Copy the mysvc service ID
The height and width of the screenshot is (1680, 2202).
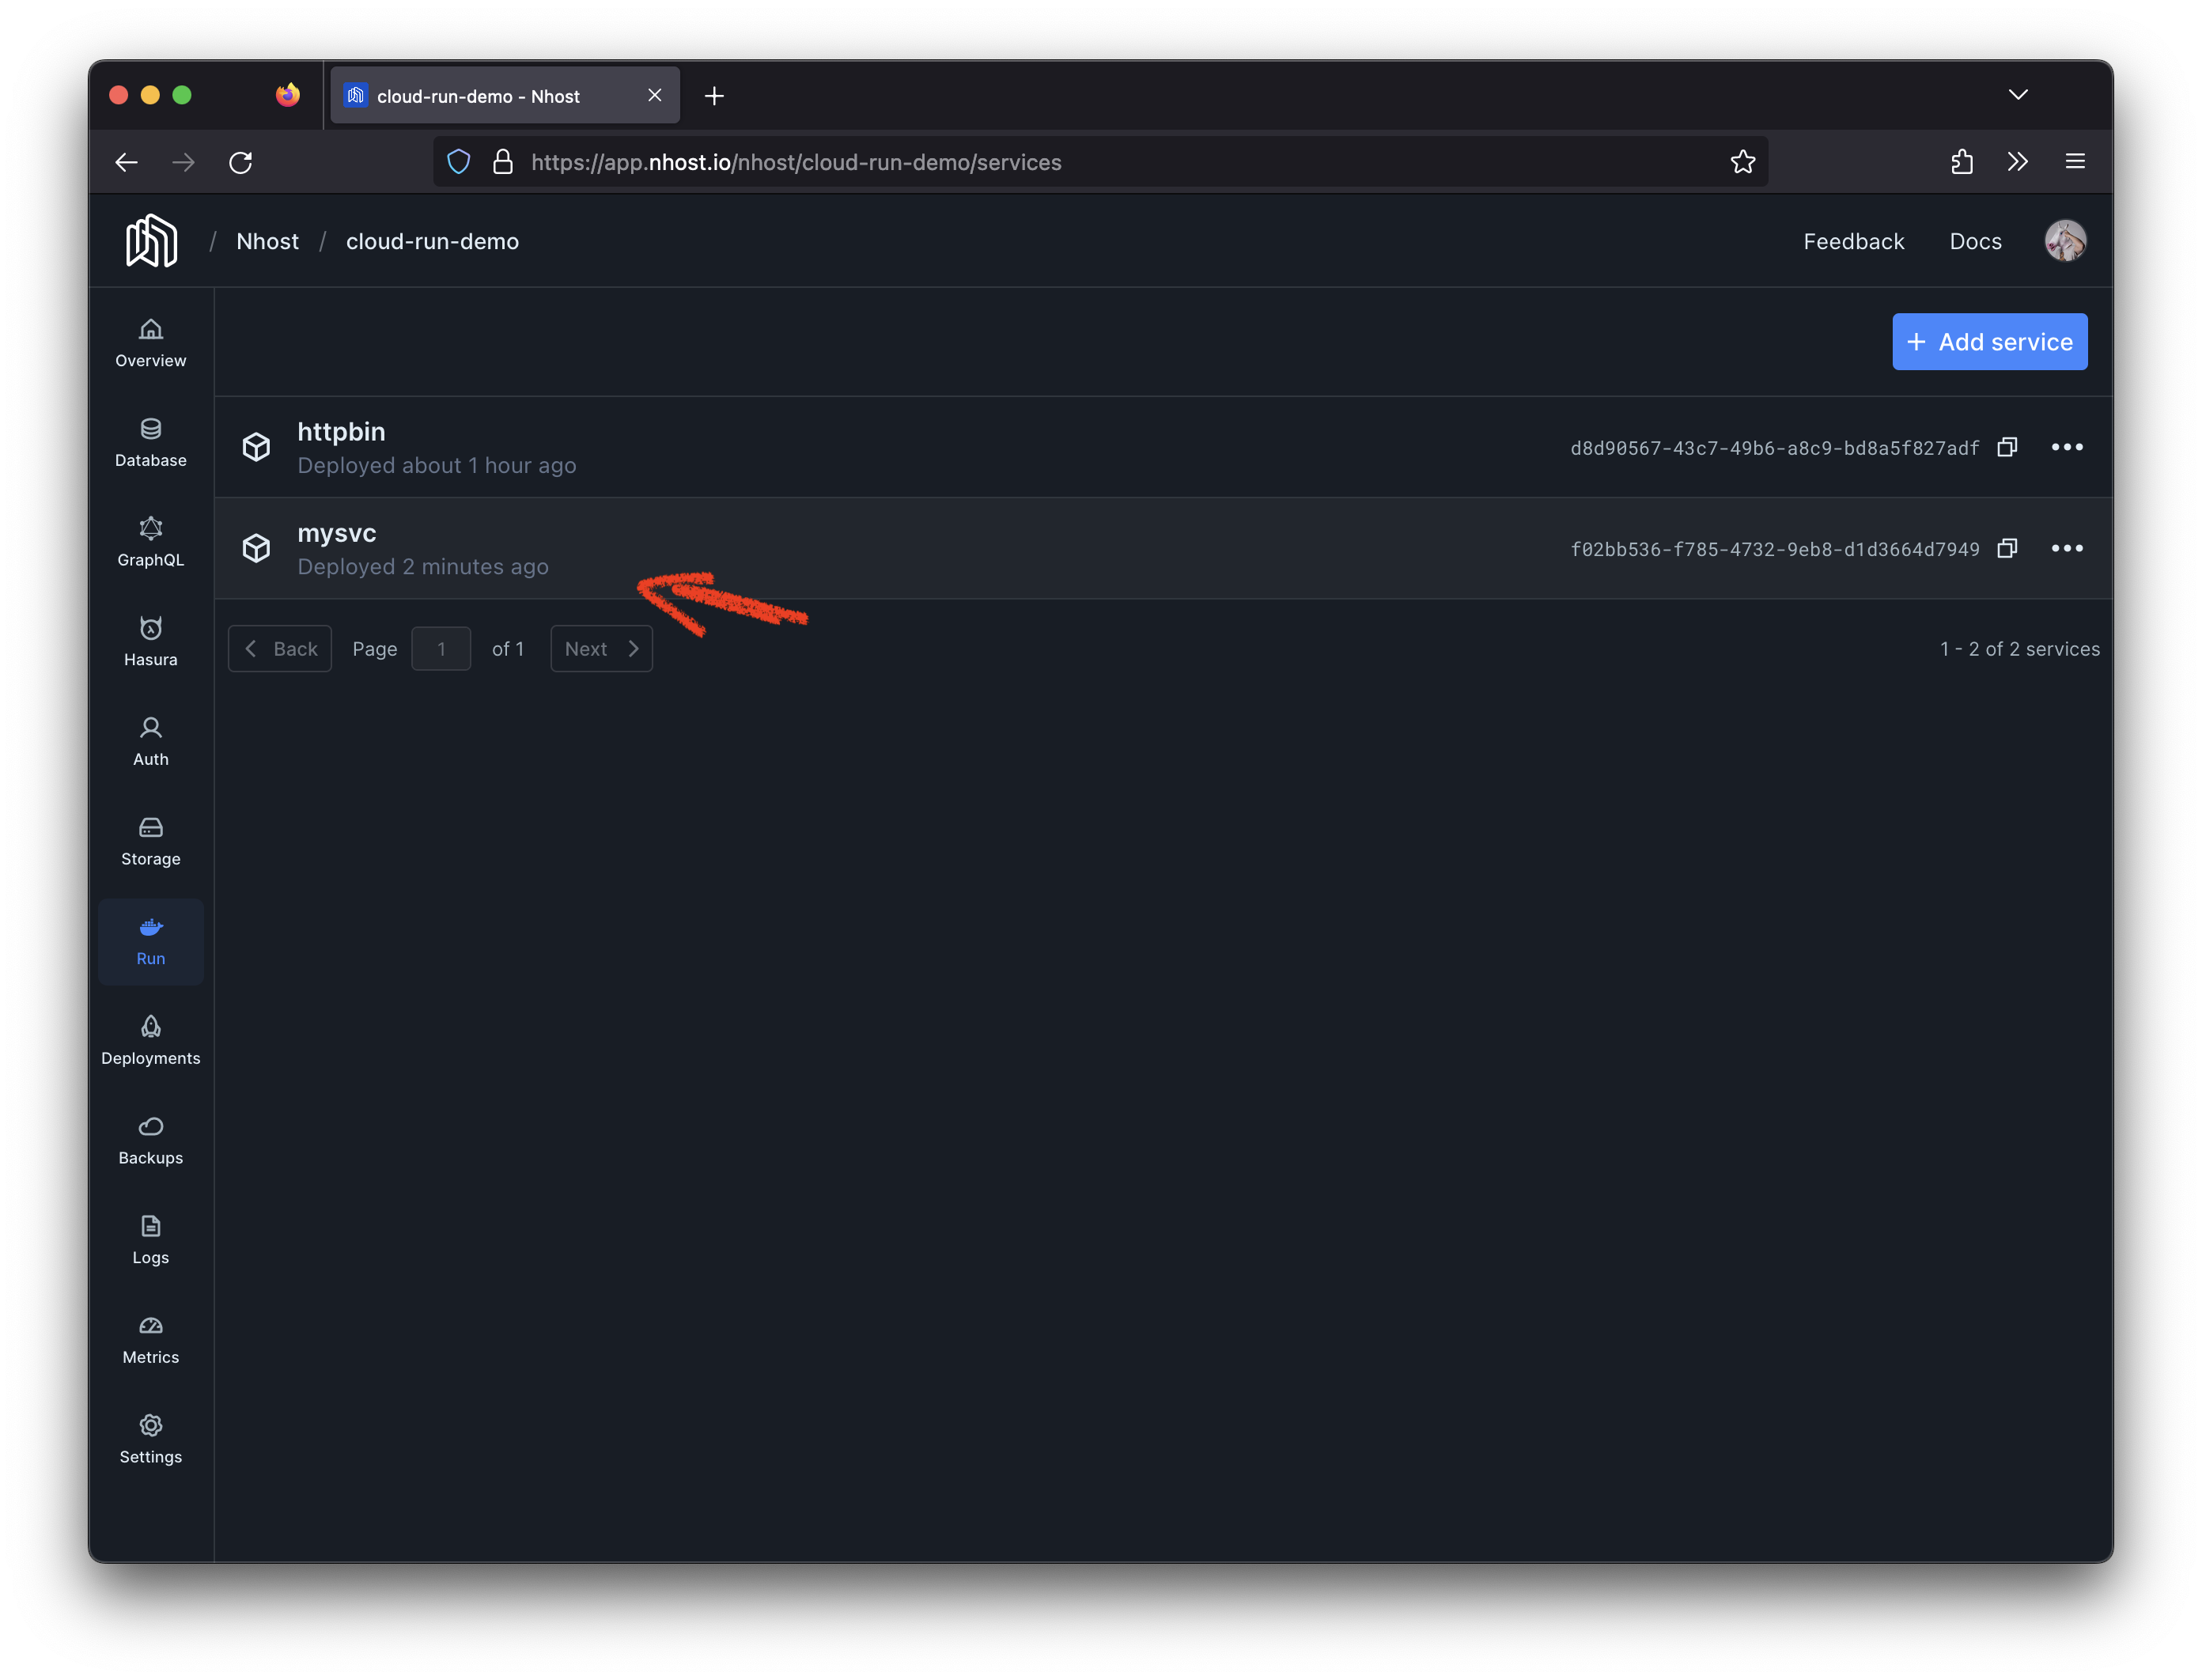2007,548
